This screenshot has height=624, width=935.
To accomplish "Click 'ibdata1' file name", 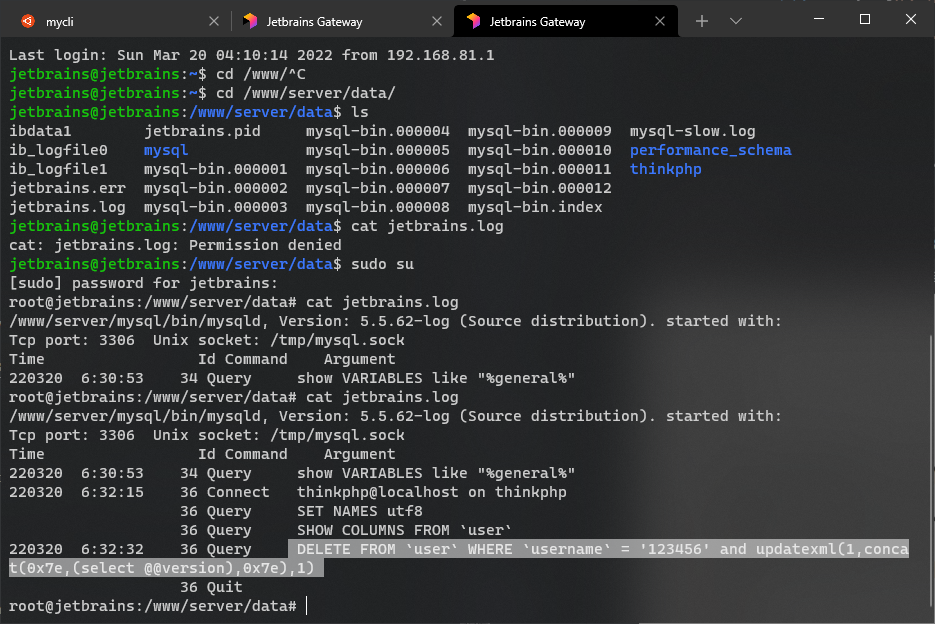I will (x=40, y=131).
